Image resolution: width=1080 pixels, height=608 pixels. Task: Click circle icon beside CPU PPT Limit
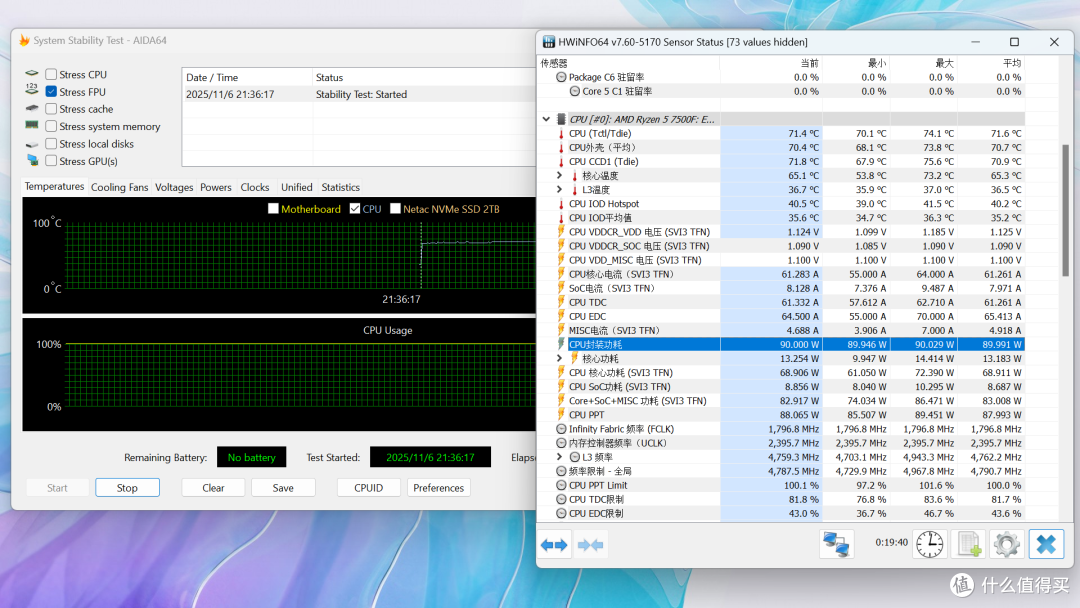pos(561,485)
